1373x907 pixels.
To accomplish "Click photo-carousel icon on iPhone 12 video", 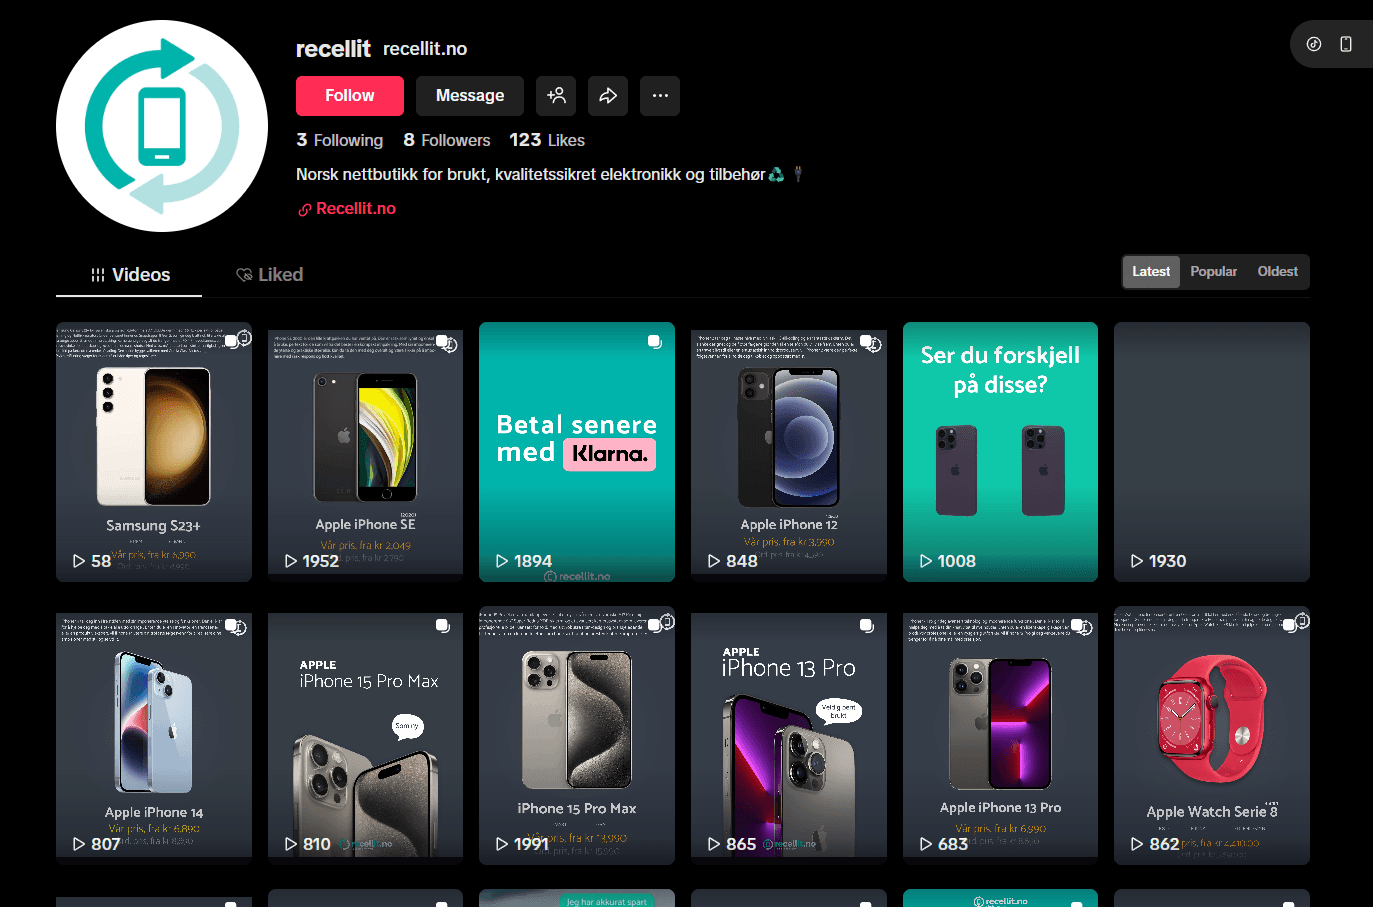I will coord(866,342).
